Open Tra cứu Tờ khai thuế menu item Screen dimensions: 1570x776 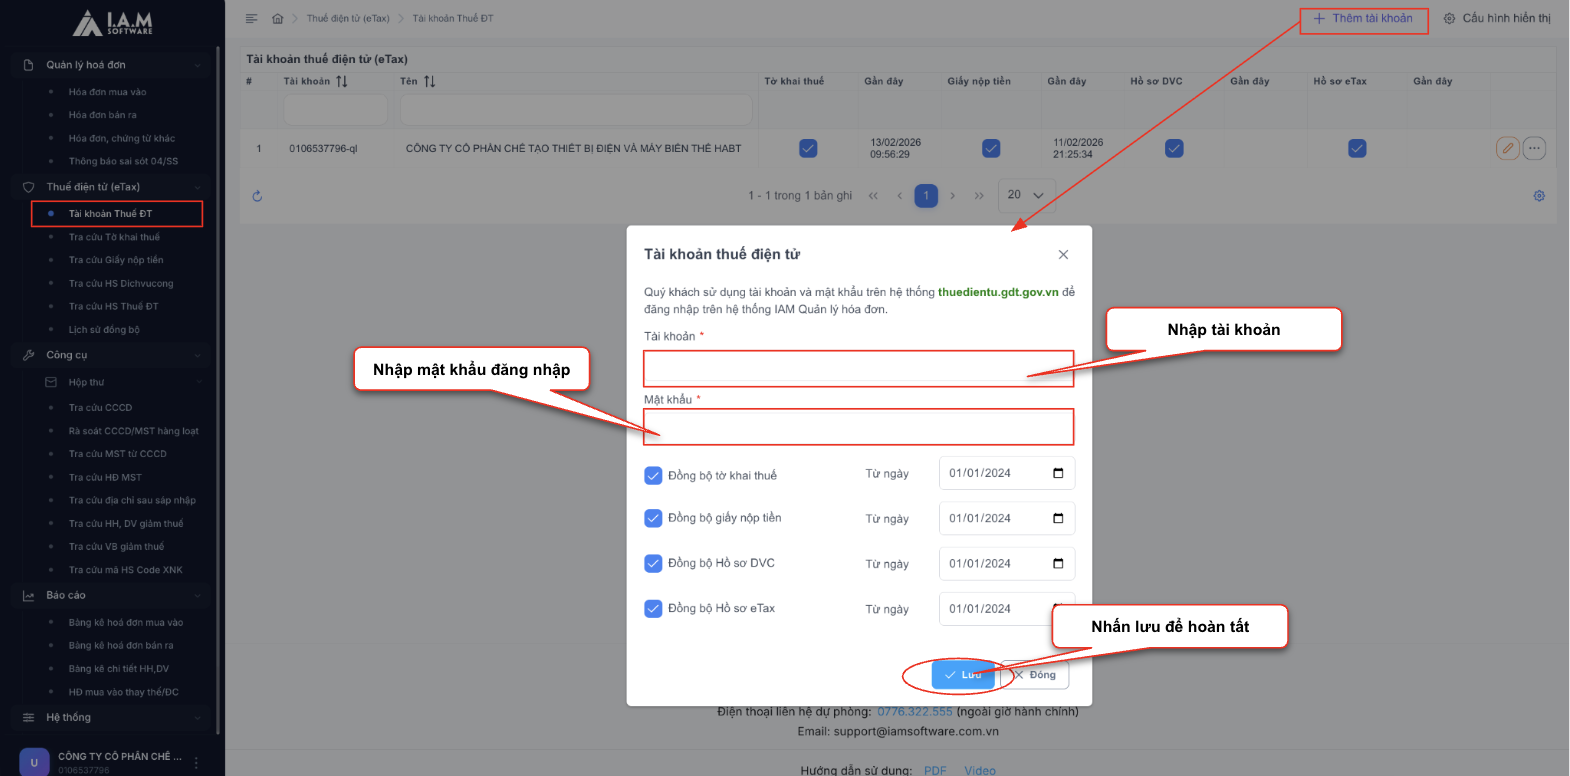click(114, 237)
